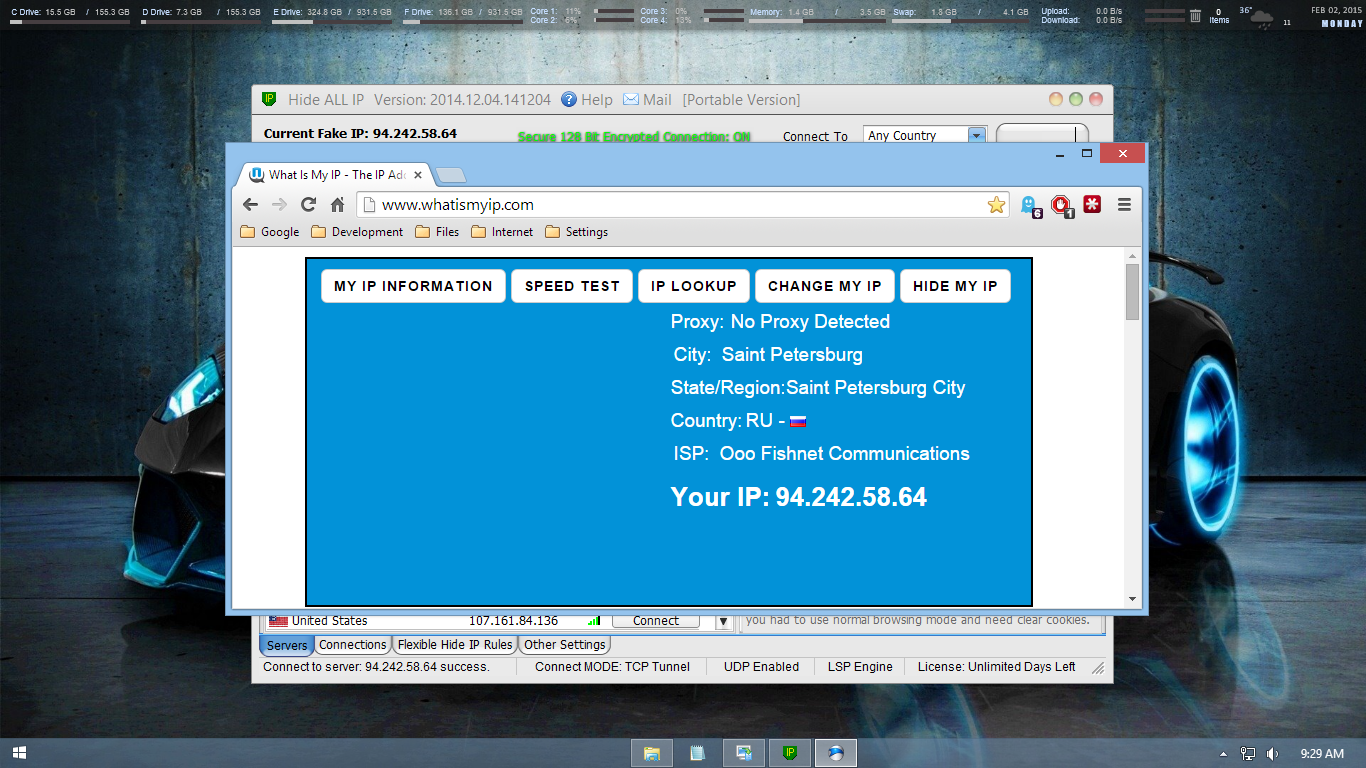Open a new Chrome tab
This screenshot has width=1366, height=768.
click(451, 175)
